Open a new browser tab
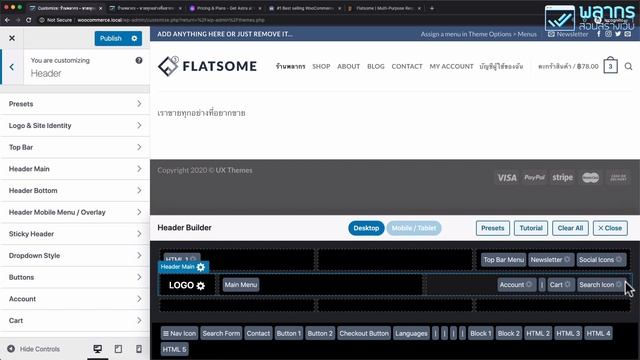Screen dimensions: 640x360 [431, 8]
